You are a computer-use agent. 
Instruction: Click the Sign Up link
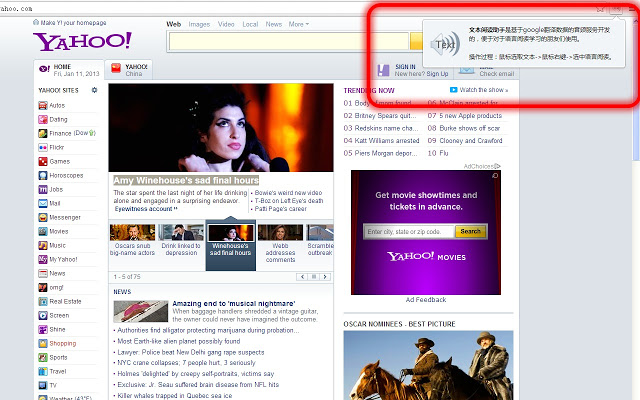click(x=437, y=74)
